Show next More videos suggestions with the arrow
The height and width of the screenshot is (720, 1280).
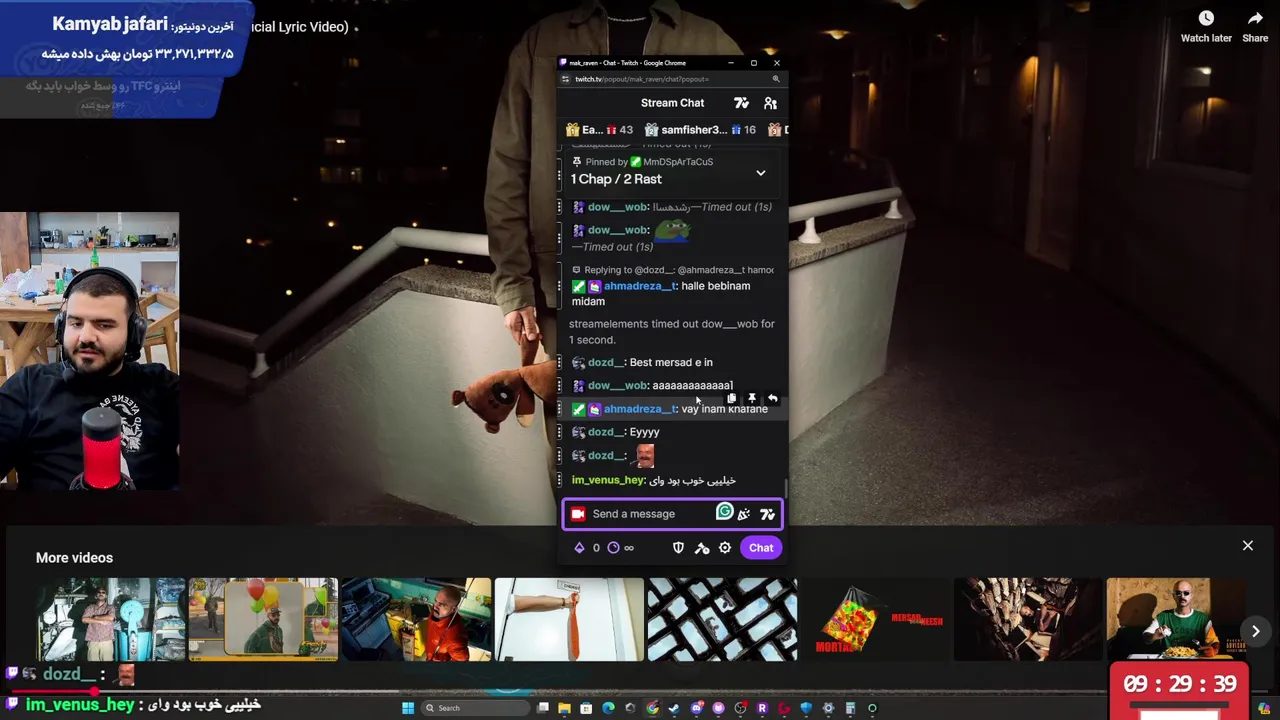point(1255,631)
